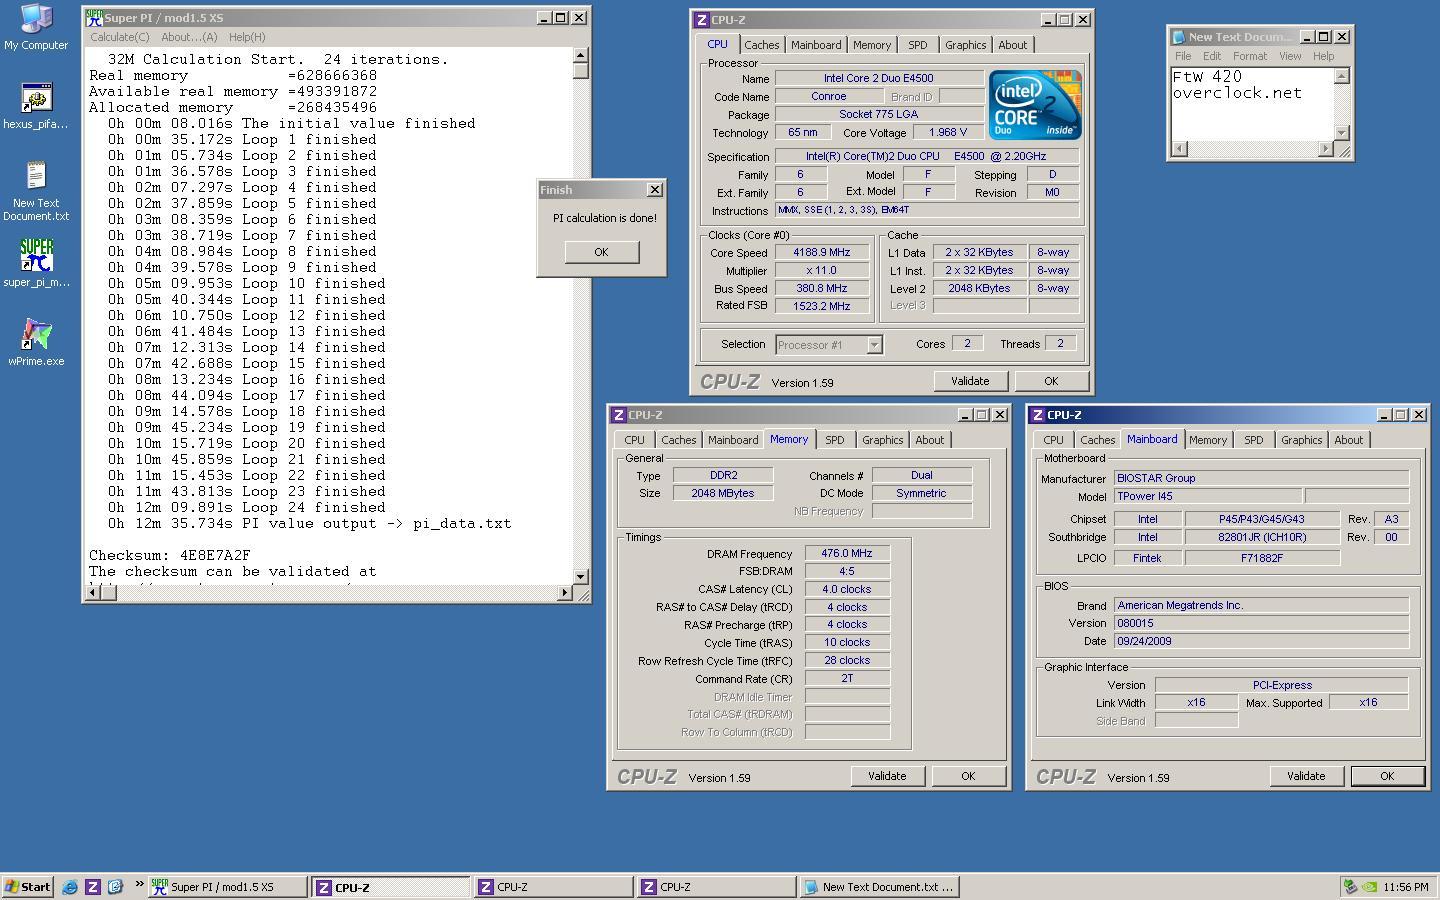Click CPU tab CPU-Z window title icon

(702, 20)
